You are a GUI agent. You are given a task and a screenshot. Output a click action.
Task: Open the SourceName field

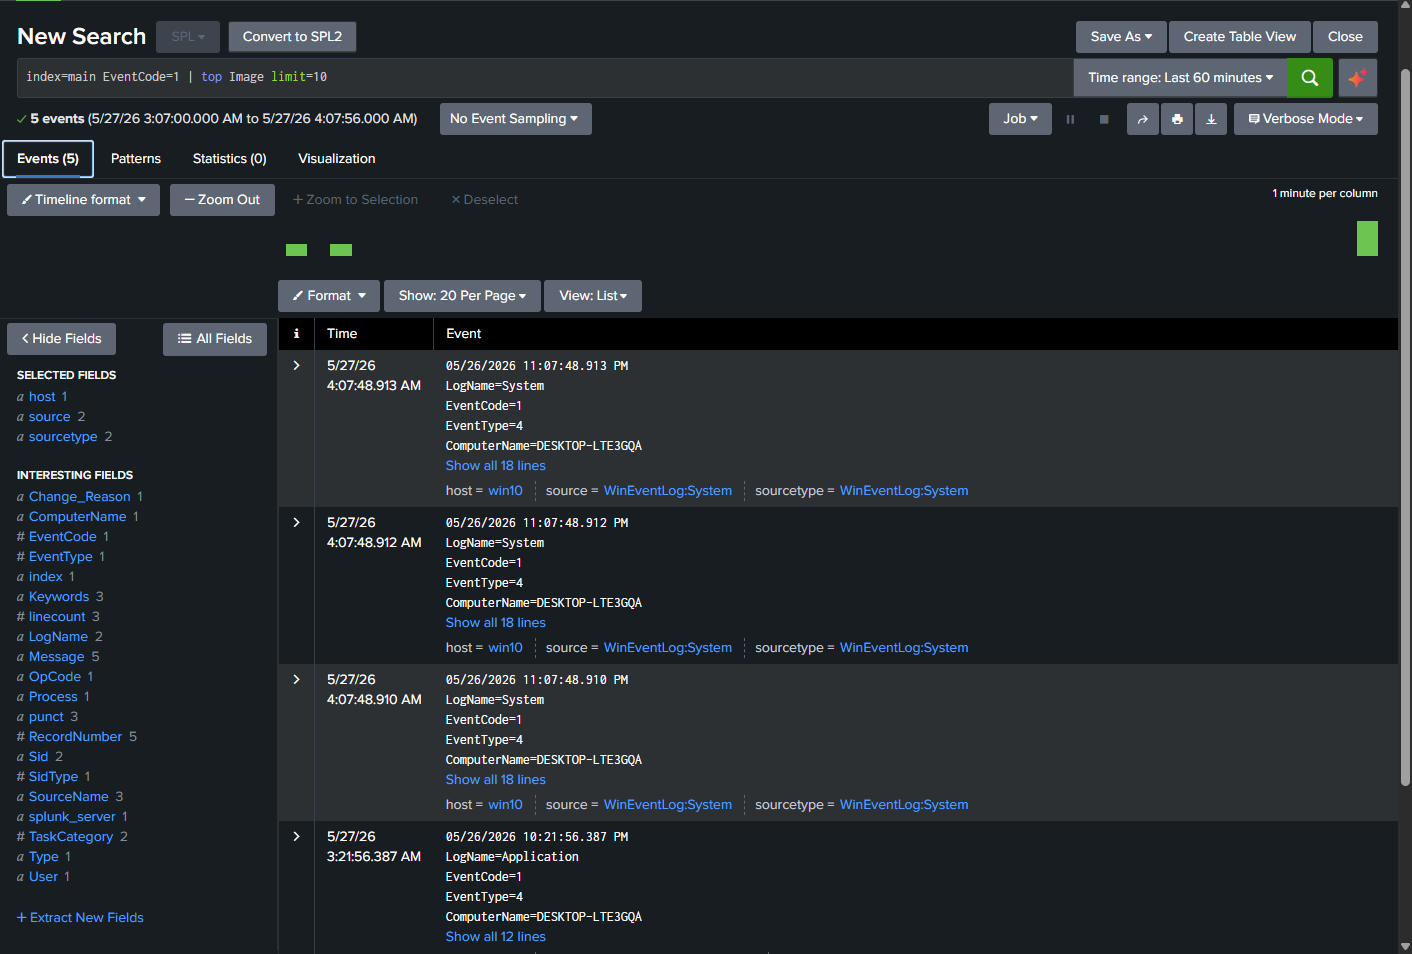point(69,797)
